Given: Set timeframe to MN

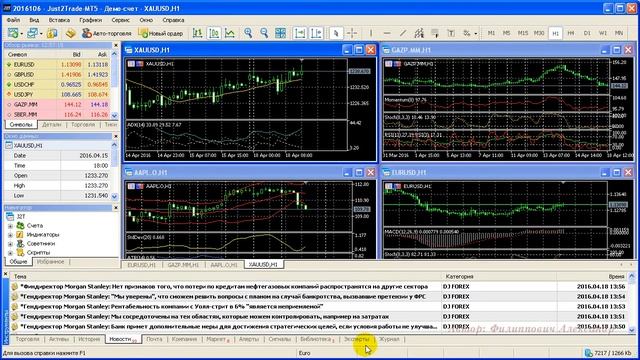Looking at the screenshot, I should point(619,33).
